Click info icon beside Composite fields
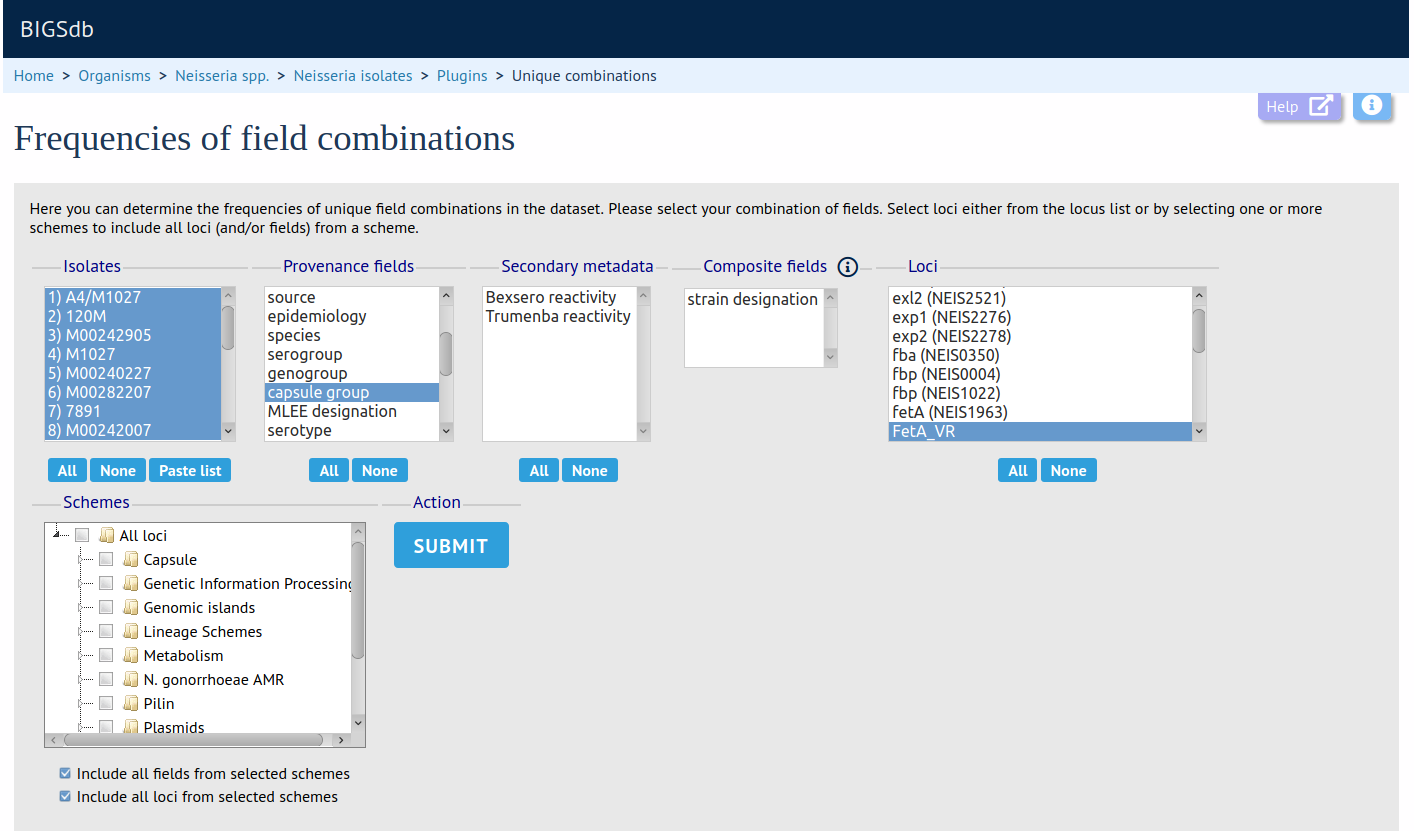Screen dimensions: 1414x831 click(848, 267)
